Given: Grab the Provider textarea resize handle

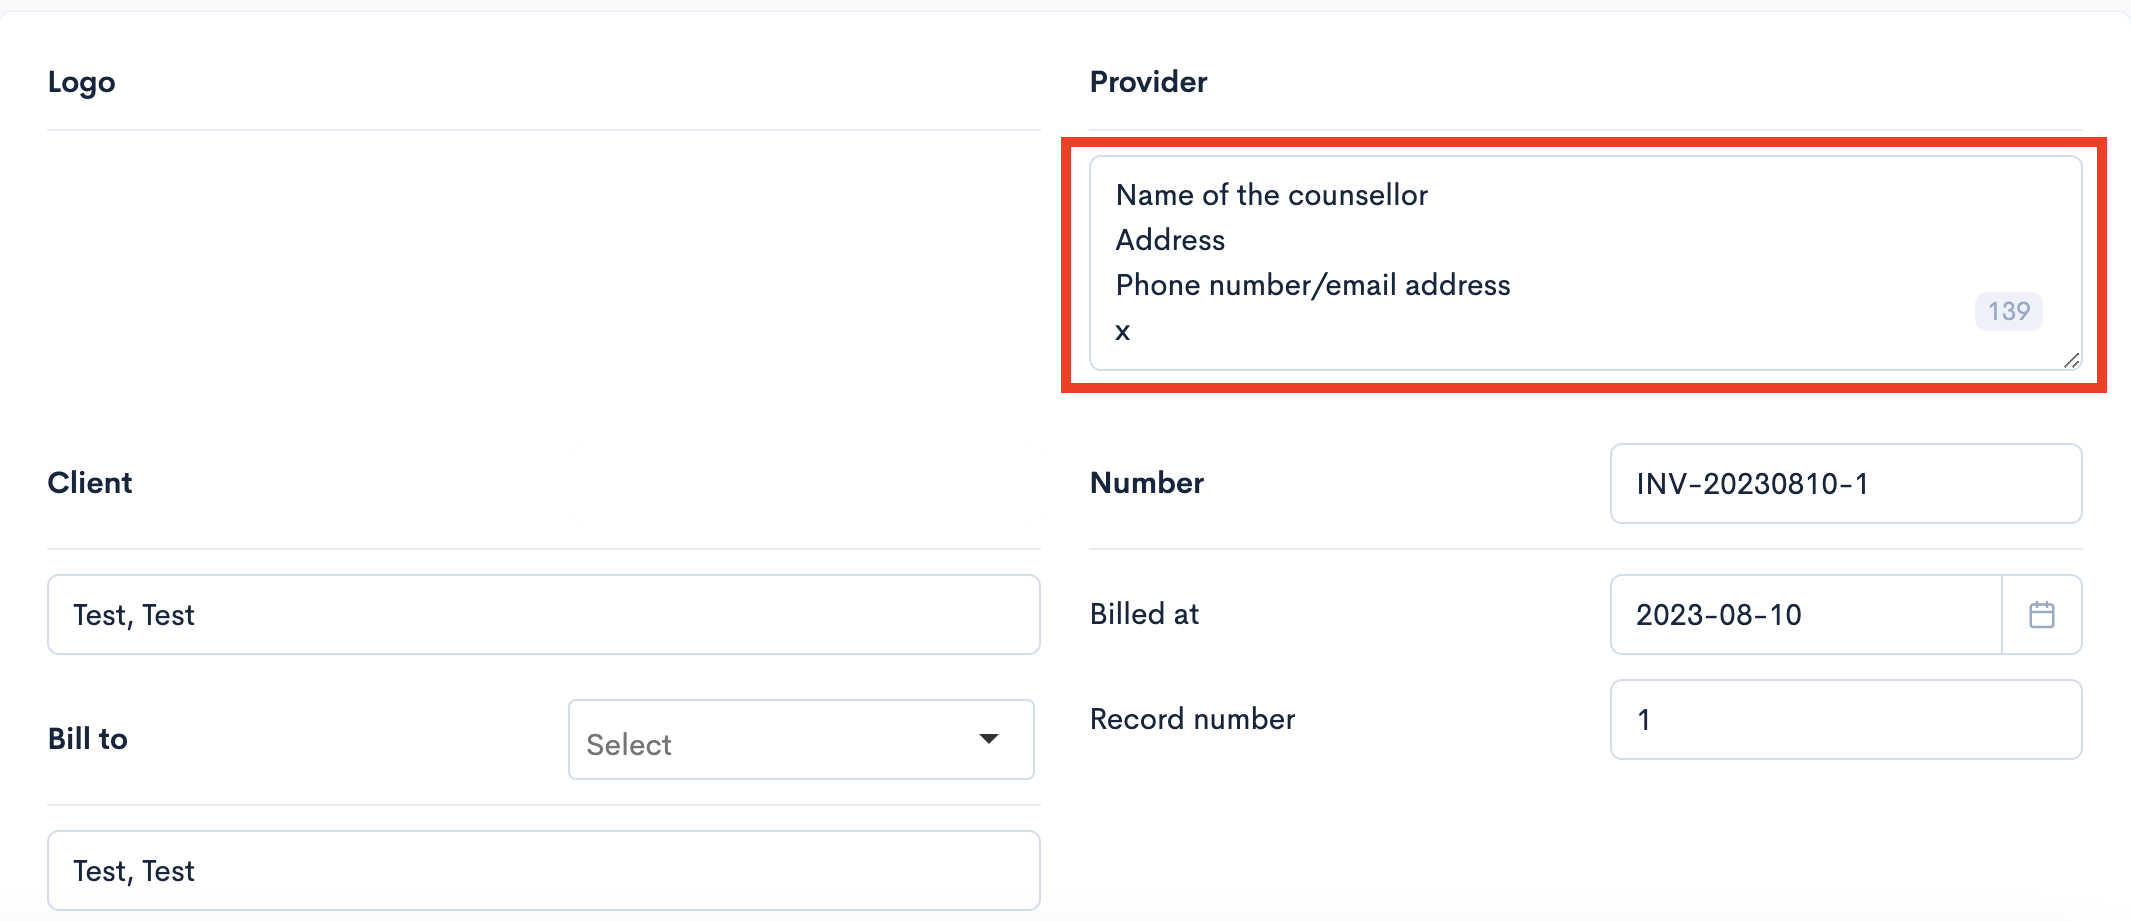Looking at the screenshot, I should 2071,360.
